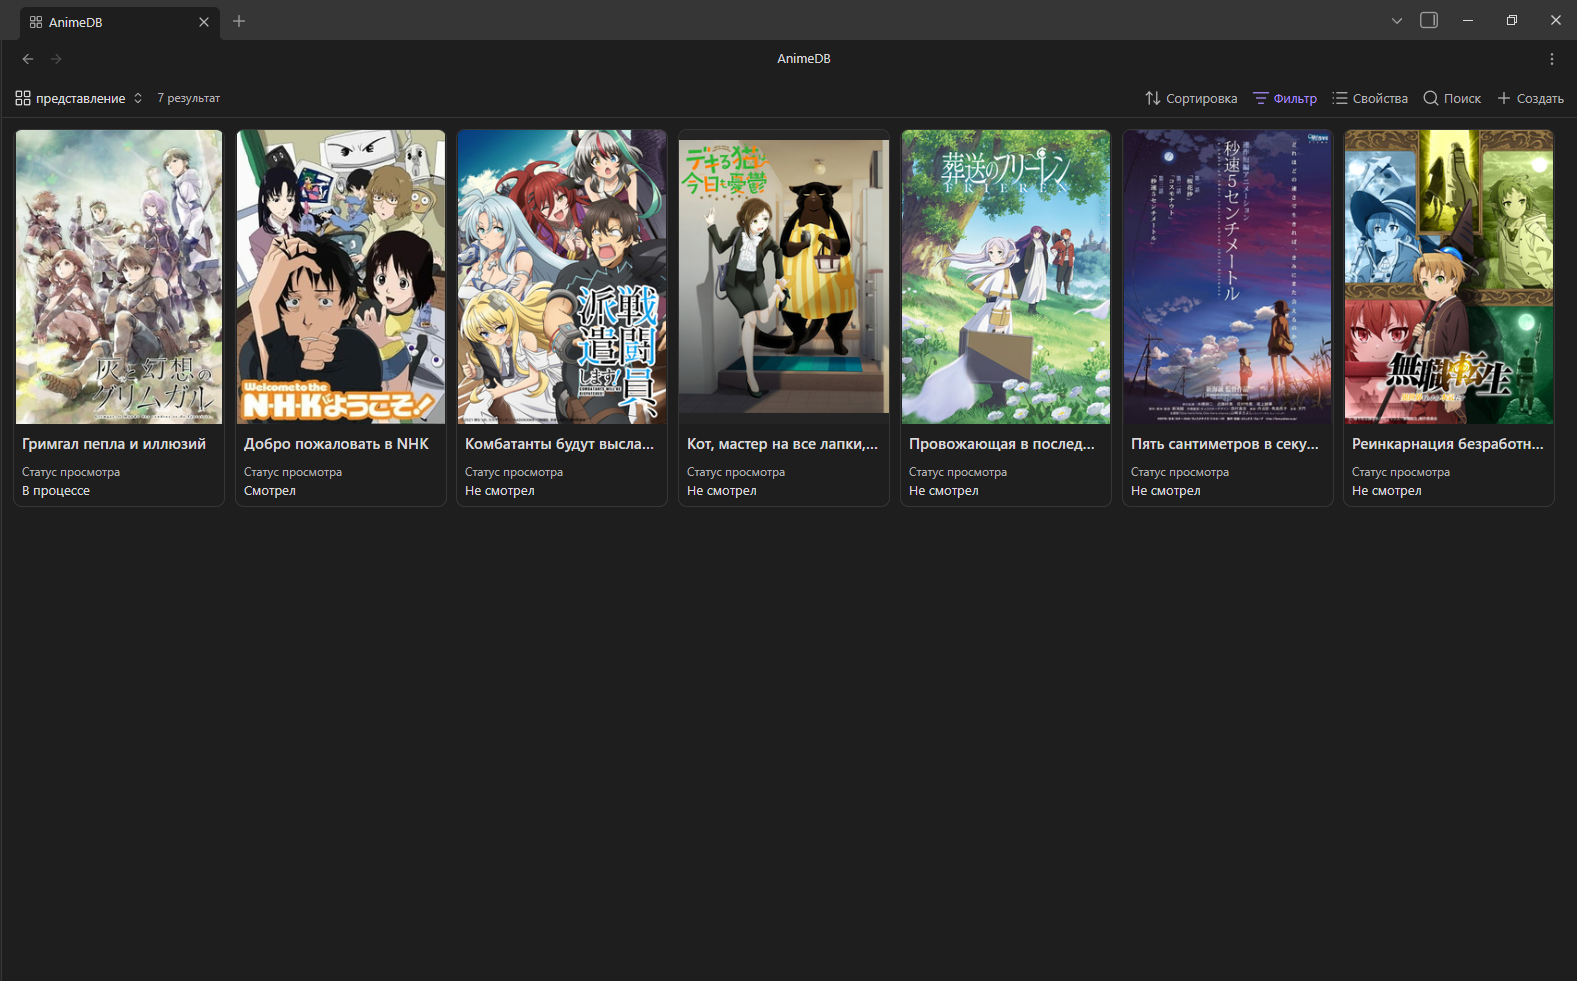
Task: Open the Кот, мастер на все лапки cover
Action: (x=784, y=277)
